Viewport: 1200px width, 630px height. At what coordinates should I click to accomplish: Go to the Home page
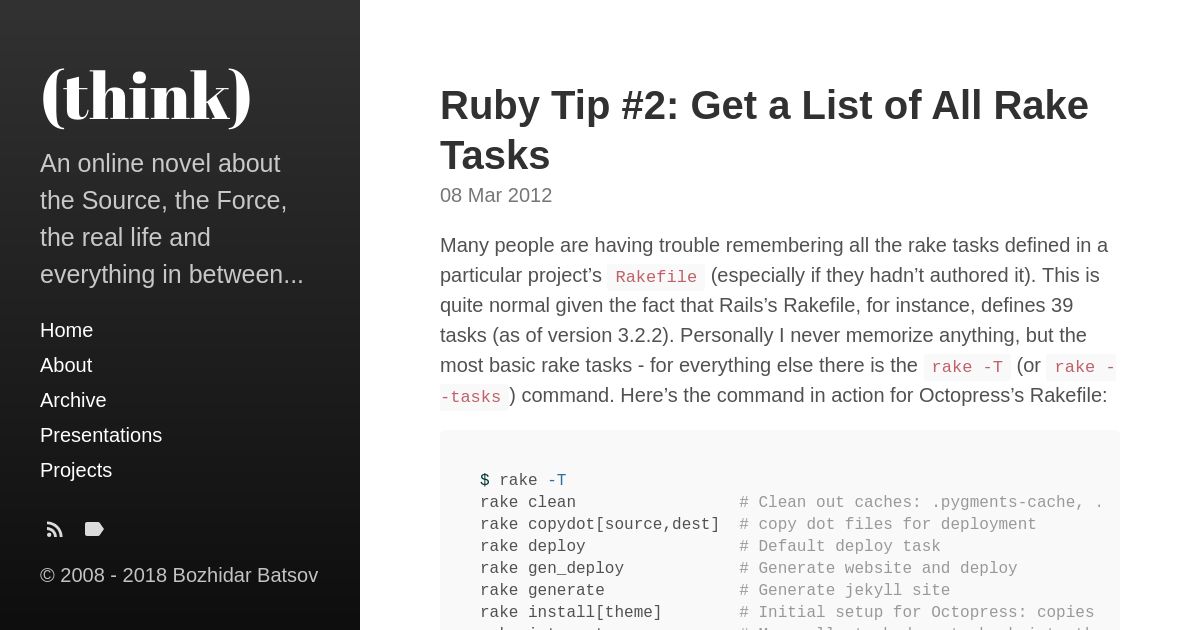click(66, 330)
